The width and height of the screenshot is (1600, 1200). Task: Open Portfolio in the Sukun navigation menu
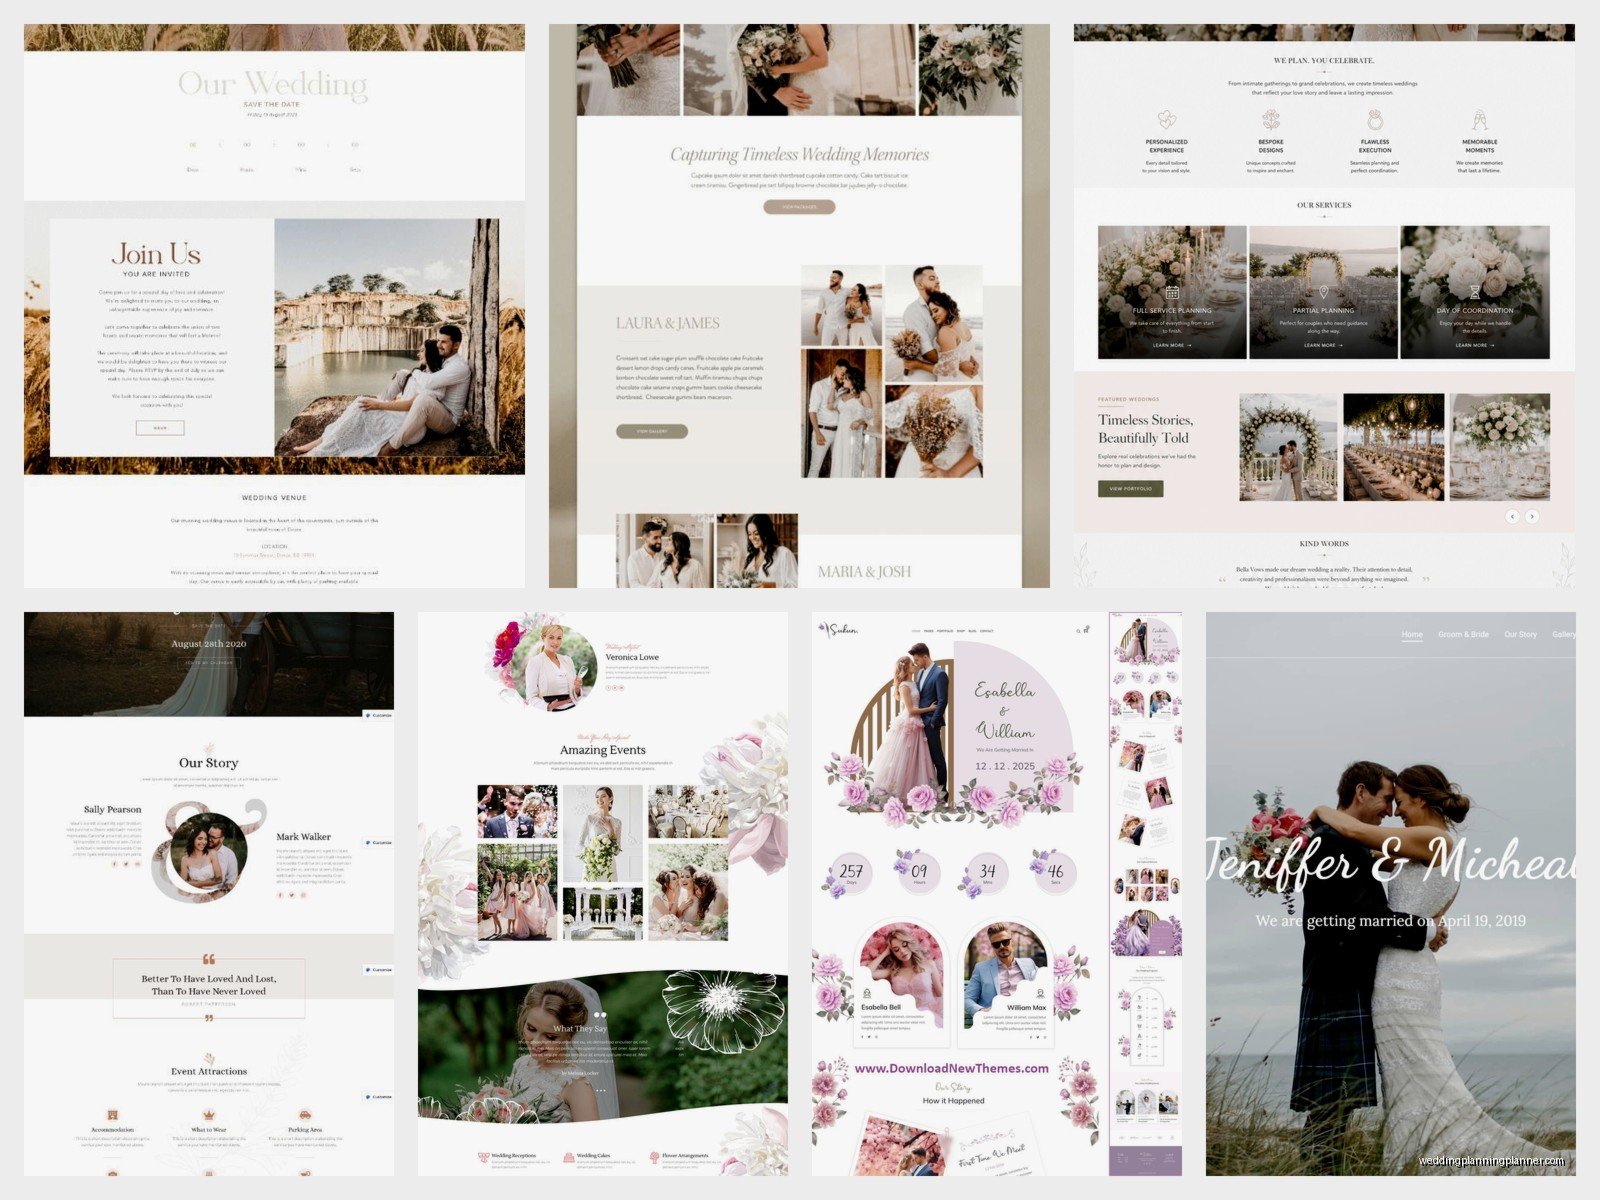click(x=945, y=631)
